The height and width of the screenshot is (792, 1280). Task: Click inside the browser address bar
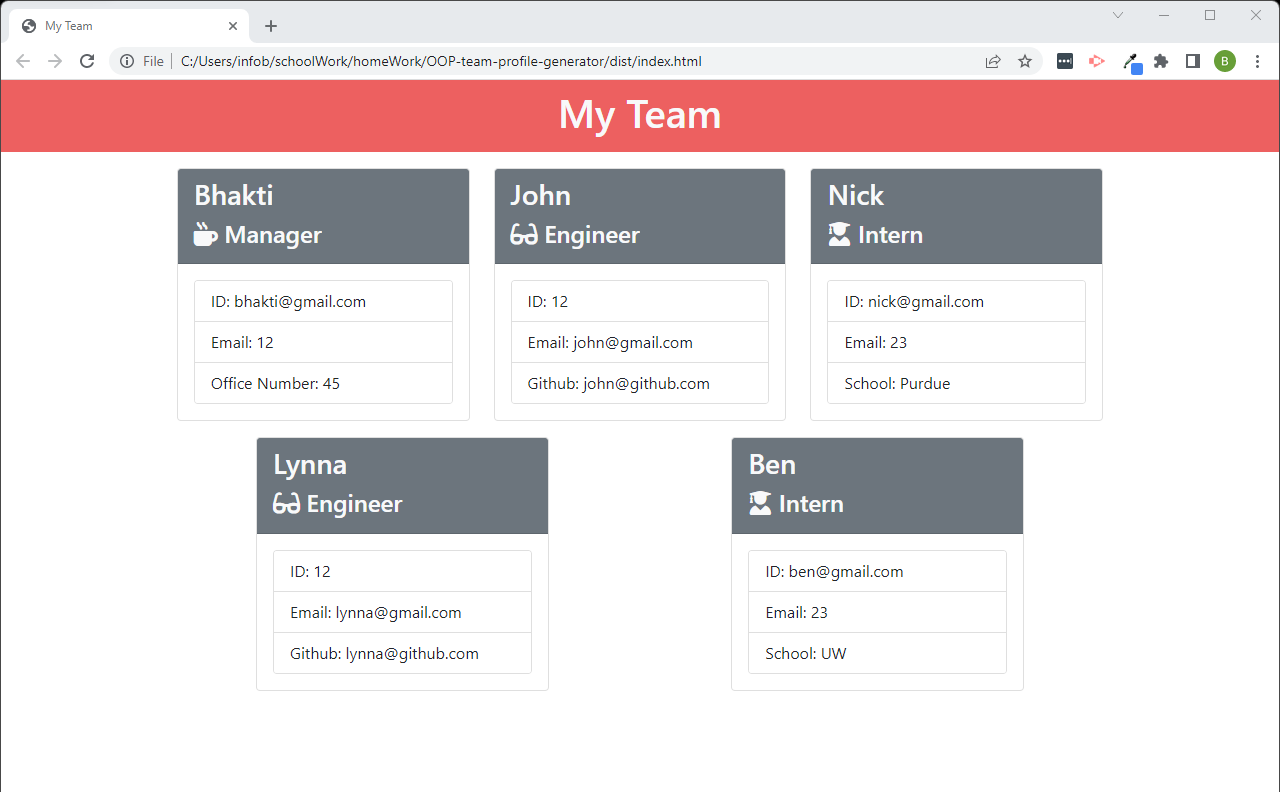tap(500, 61)
